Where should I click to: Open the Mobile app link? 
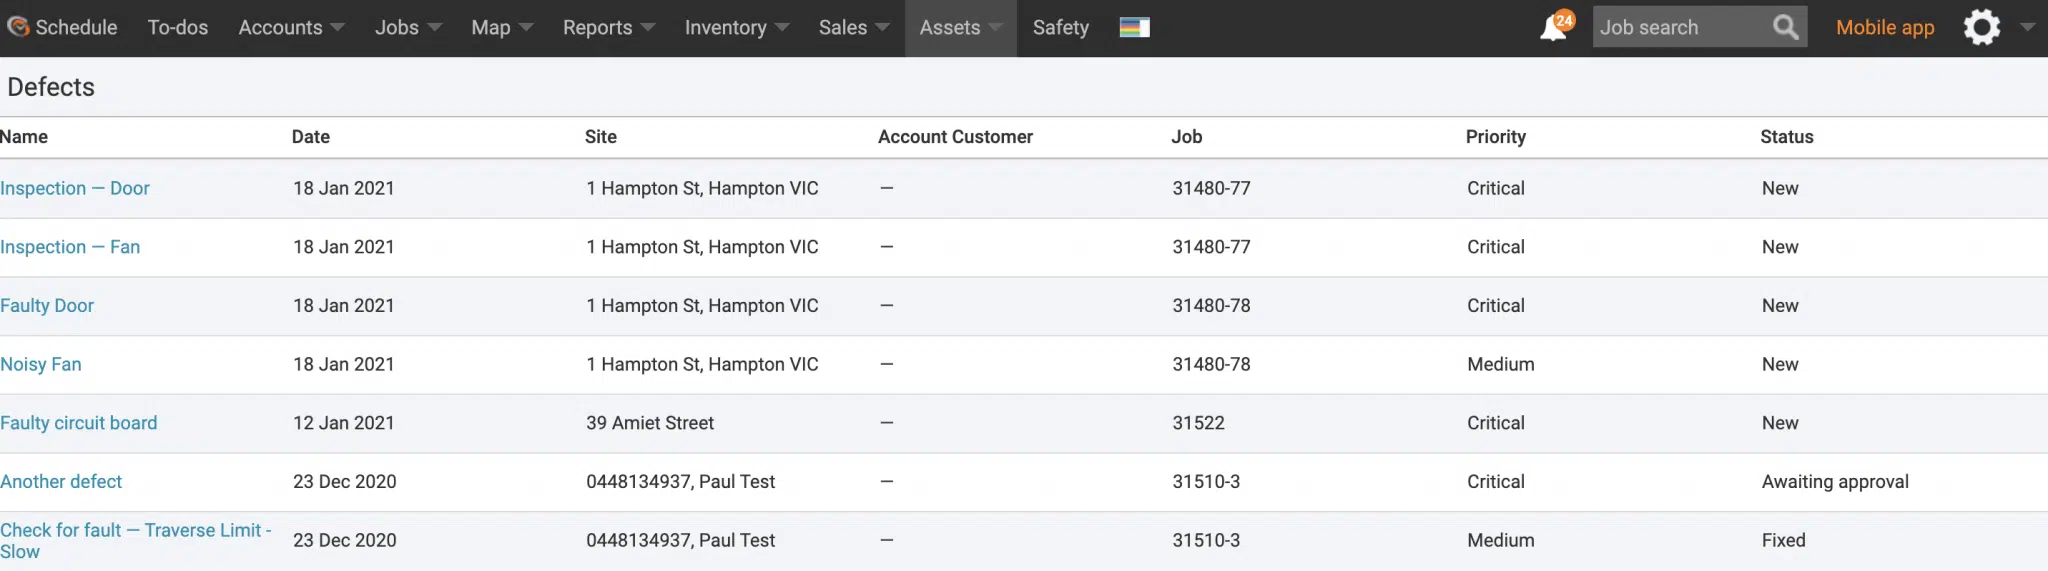click(x=1885, y=28)
